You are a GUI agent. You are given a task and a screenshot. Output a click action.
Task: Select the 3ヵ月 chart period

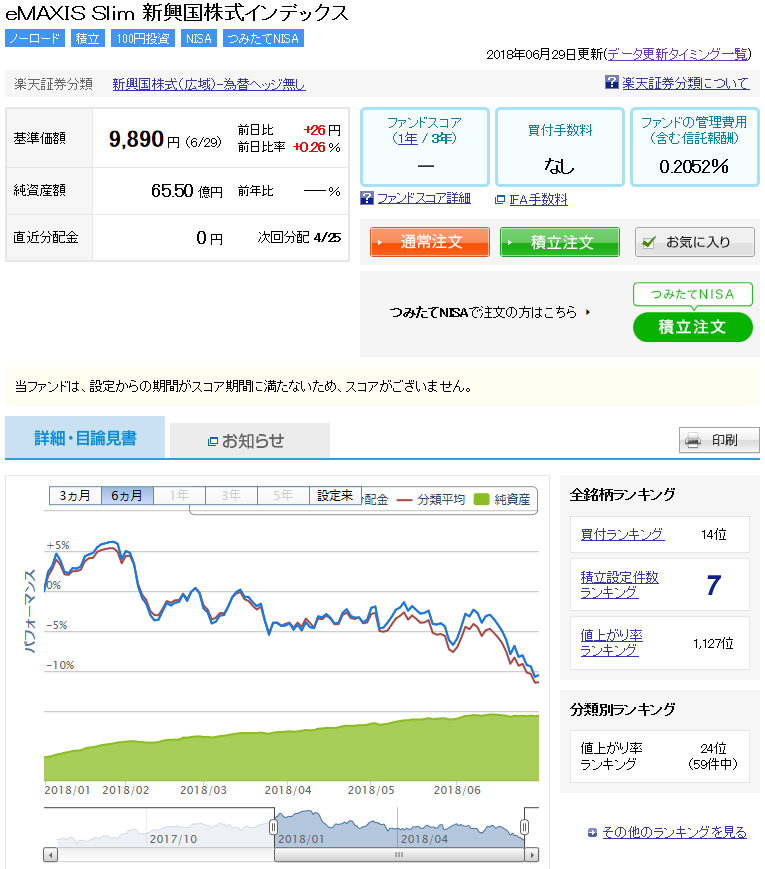tap(75, 495)
